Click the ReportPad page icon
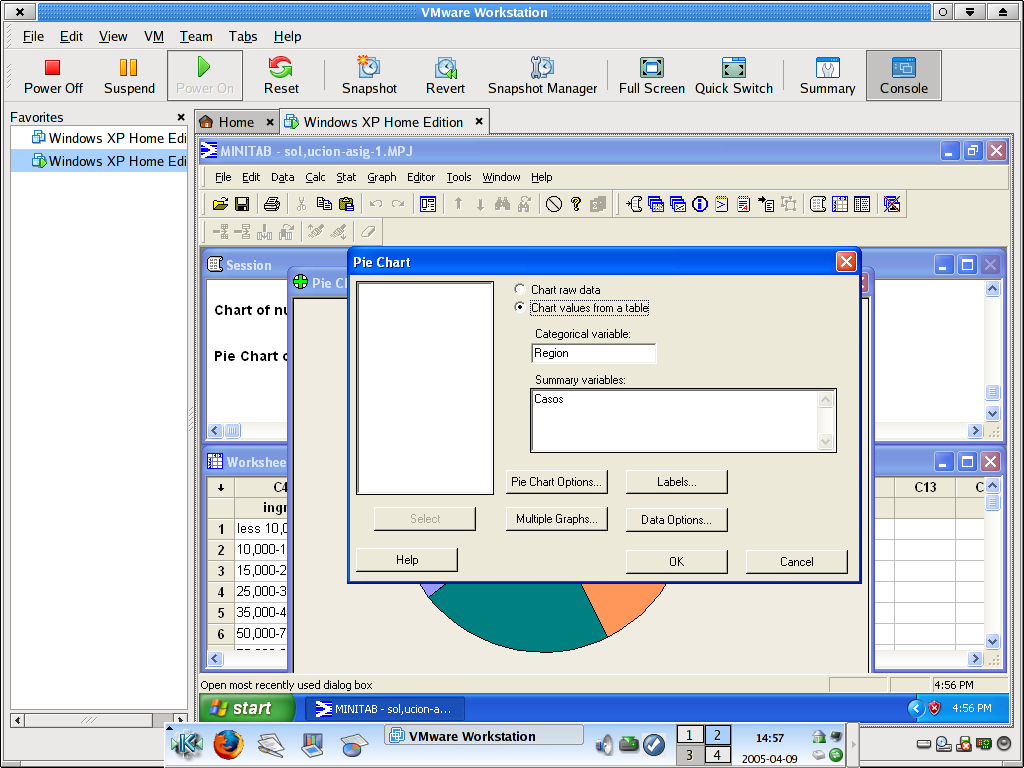The image size is (1024, 768). (743, 204)
